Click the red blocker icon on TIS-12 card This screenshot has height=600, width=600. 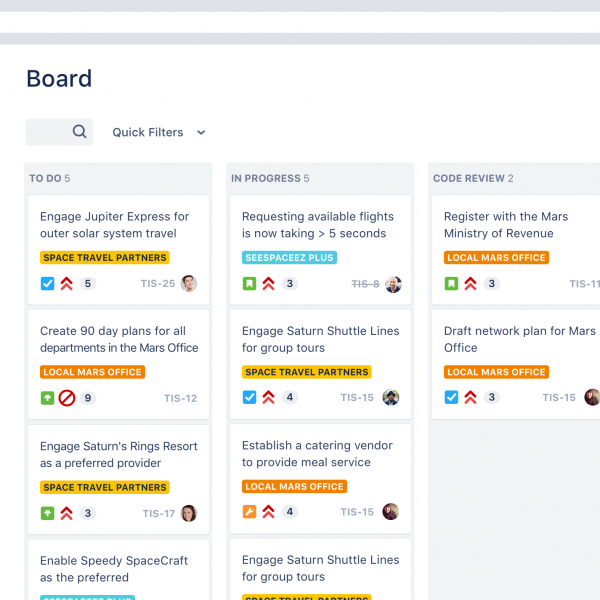coord(67,398)
